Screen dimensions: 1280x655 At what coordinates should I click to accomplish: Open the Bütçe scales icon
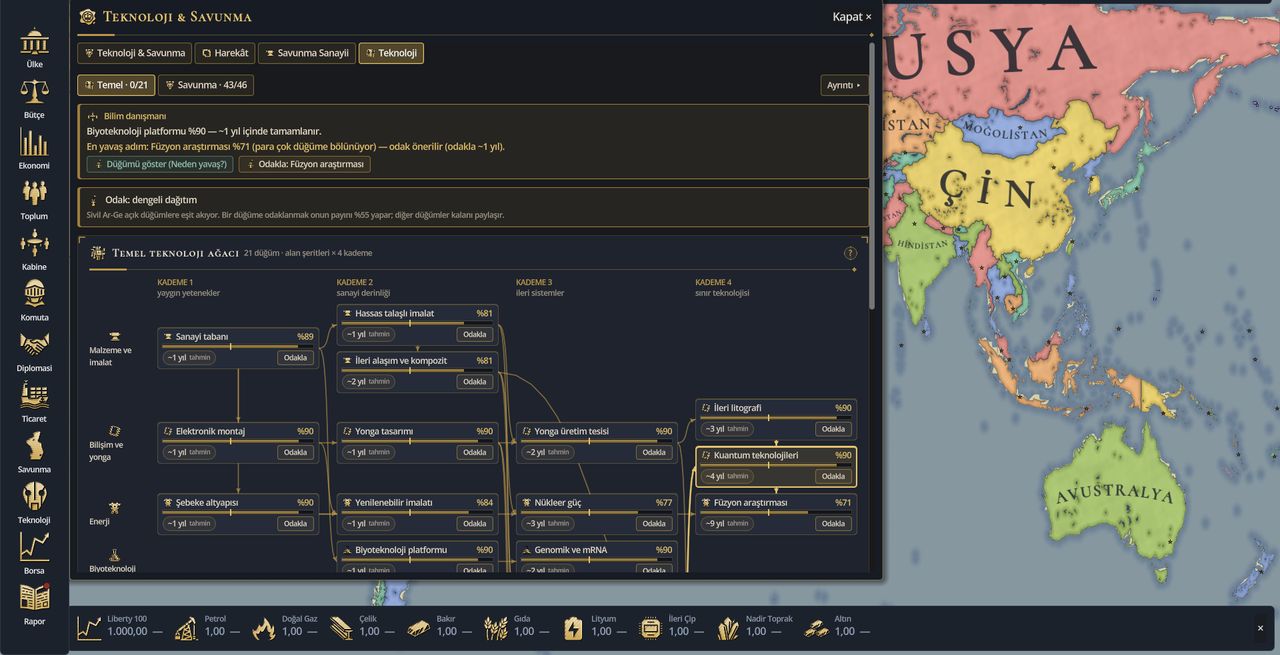(34, 100)
